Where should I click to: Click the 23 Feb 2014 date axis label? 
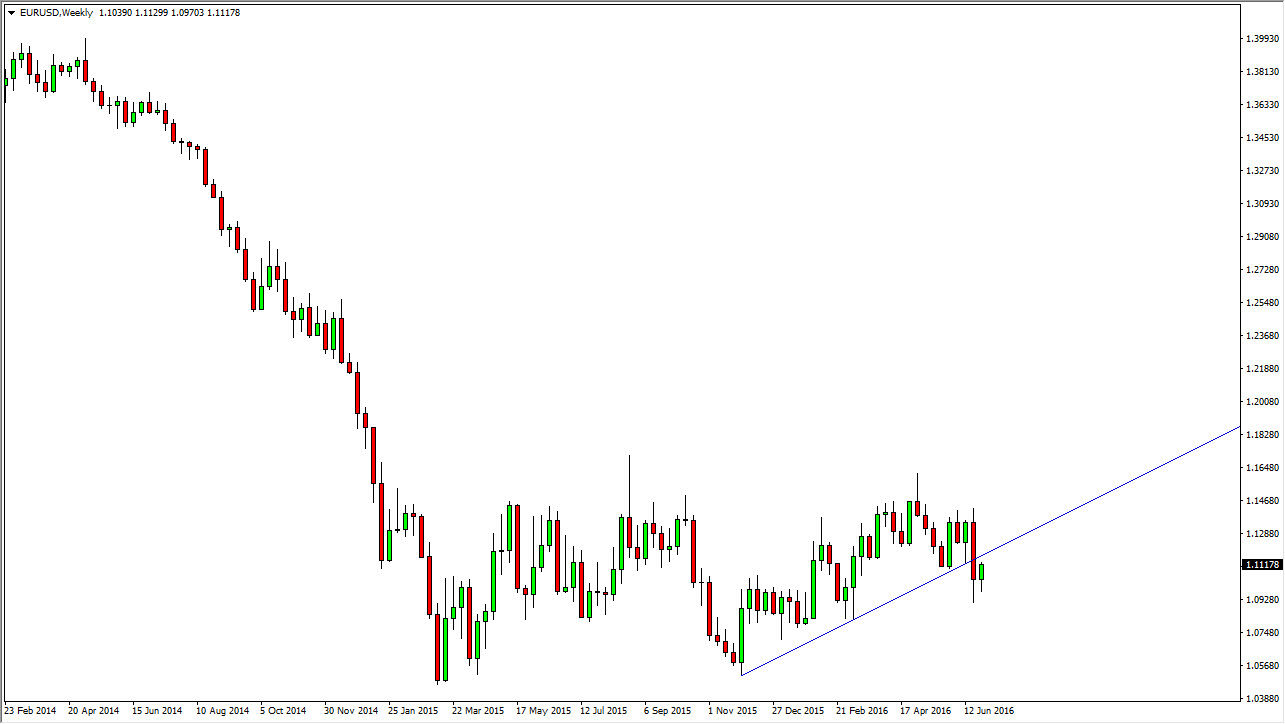[28, 710]
